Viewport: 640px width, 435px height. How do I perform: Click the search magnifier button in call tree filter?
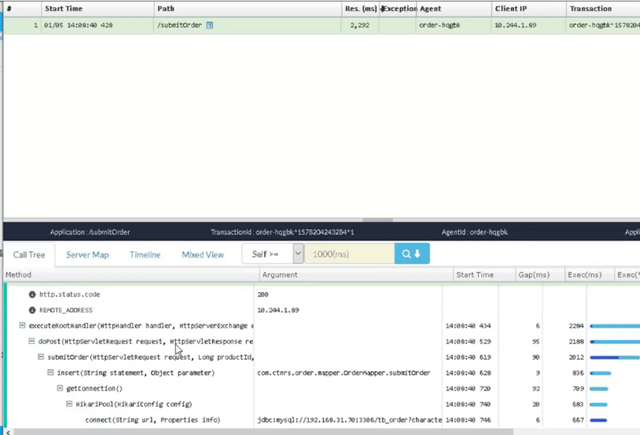click(412, 254)
